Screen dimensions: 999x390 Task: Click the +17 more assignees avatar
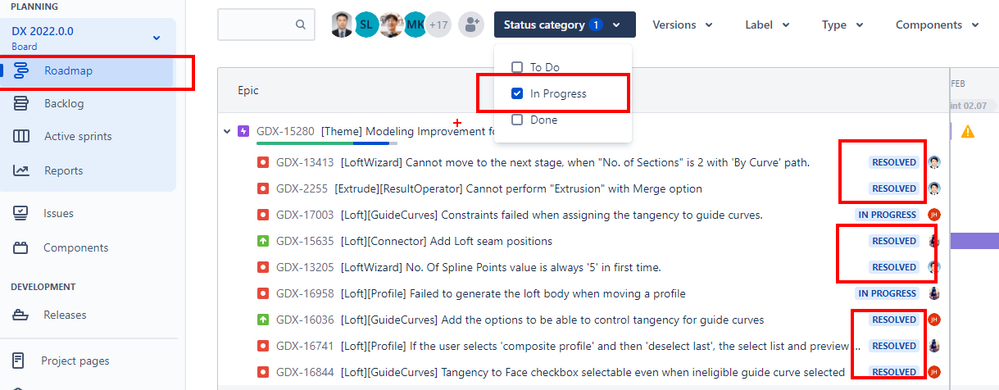[x=438, y=25]
